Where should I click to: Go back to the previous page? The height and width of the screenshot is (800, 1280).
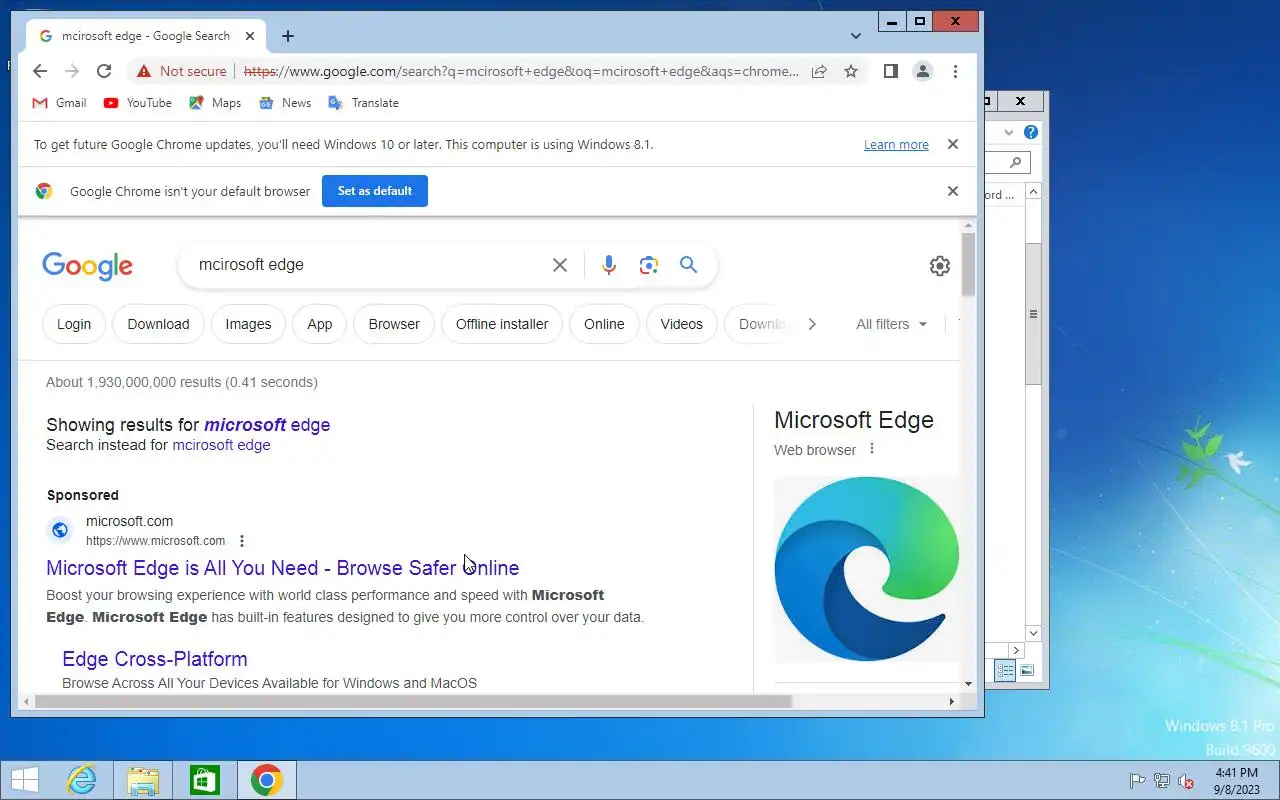click(40, 71)
